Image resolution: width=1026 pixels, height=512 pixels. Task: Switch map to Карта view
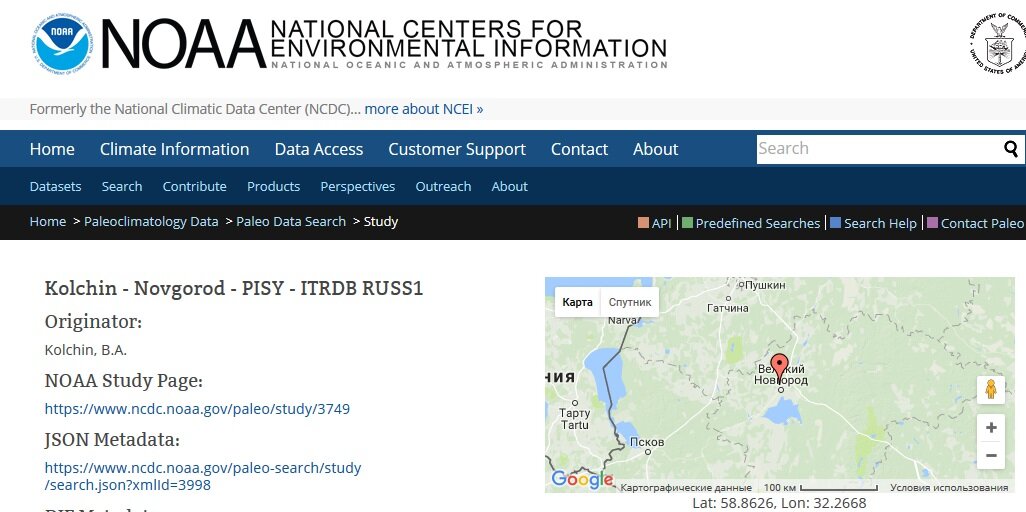coord(578,302)
